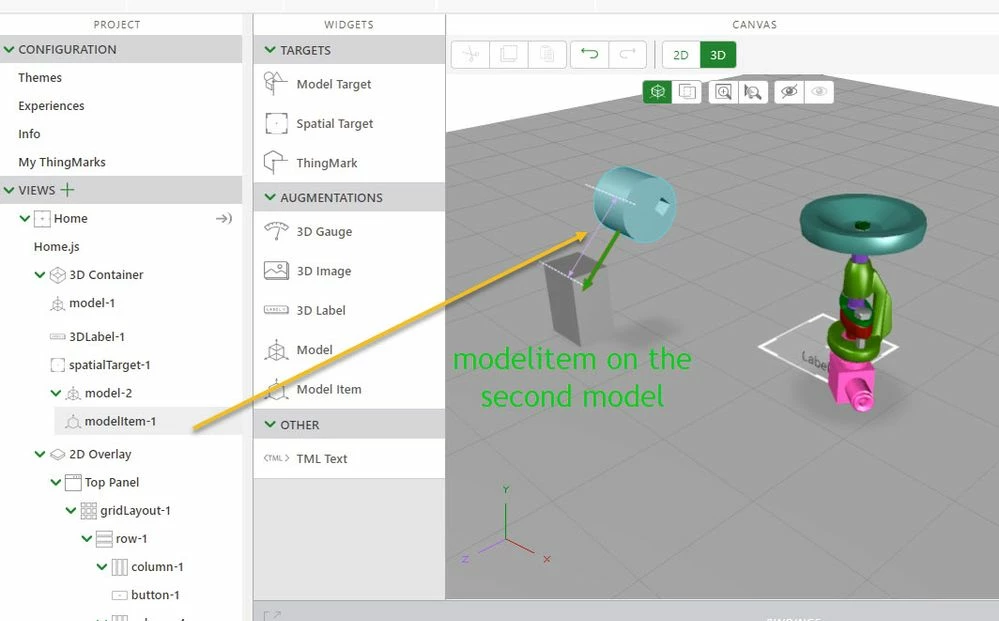Select 3DLabel-1 in project tree
The image size is (999, 621).
click(x=97, y=336)
